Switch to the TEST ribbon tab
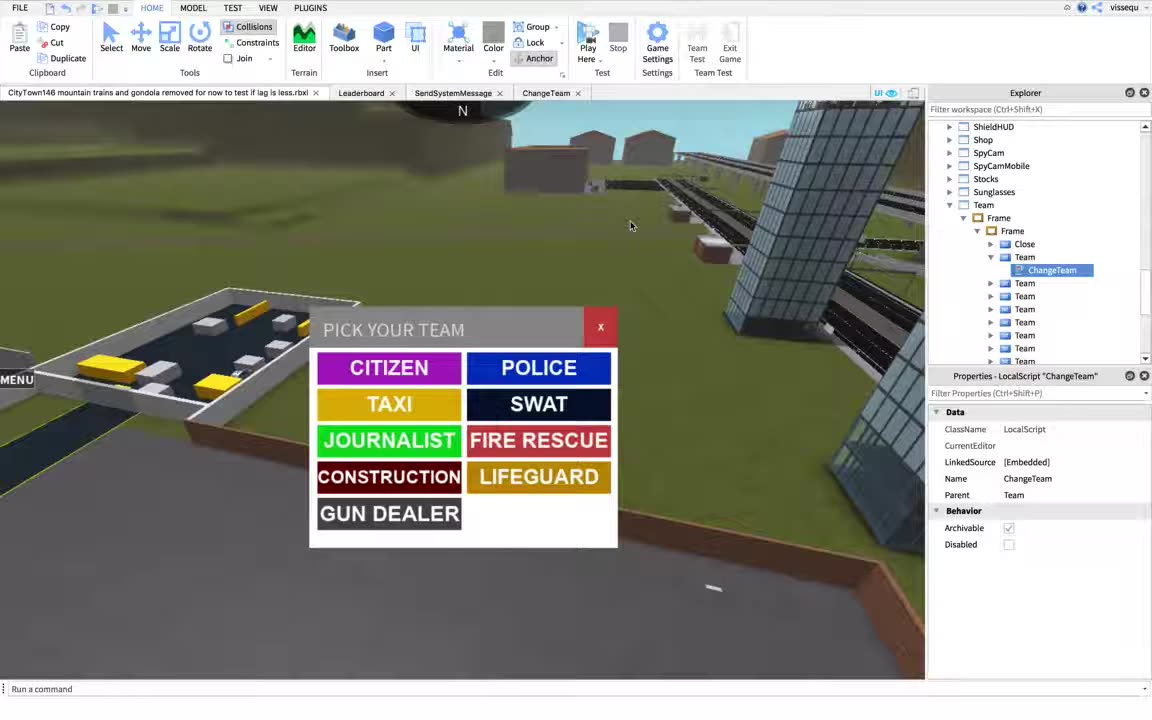 click(x=233, y=8)
